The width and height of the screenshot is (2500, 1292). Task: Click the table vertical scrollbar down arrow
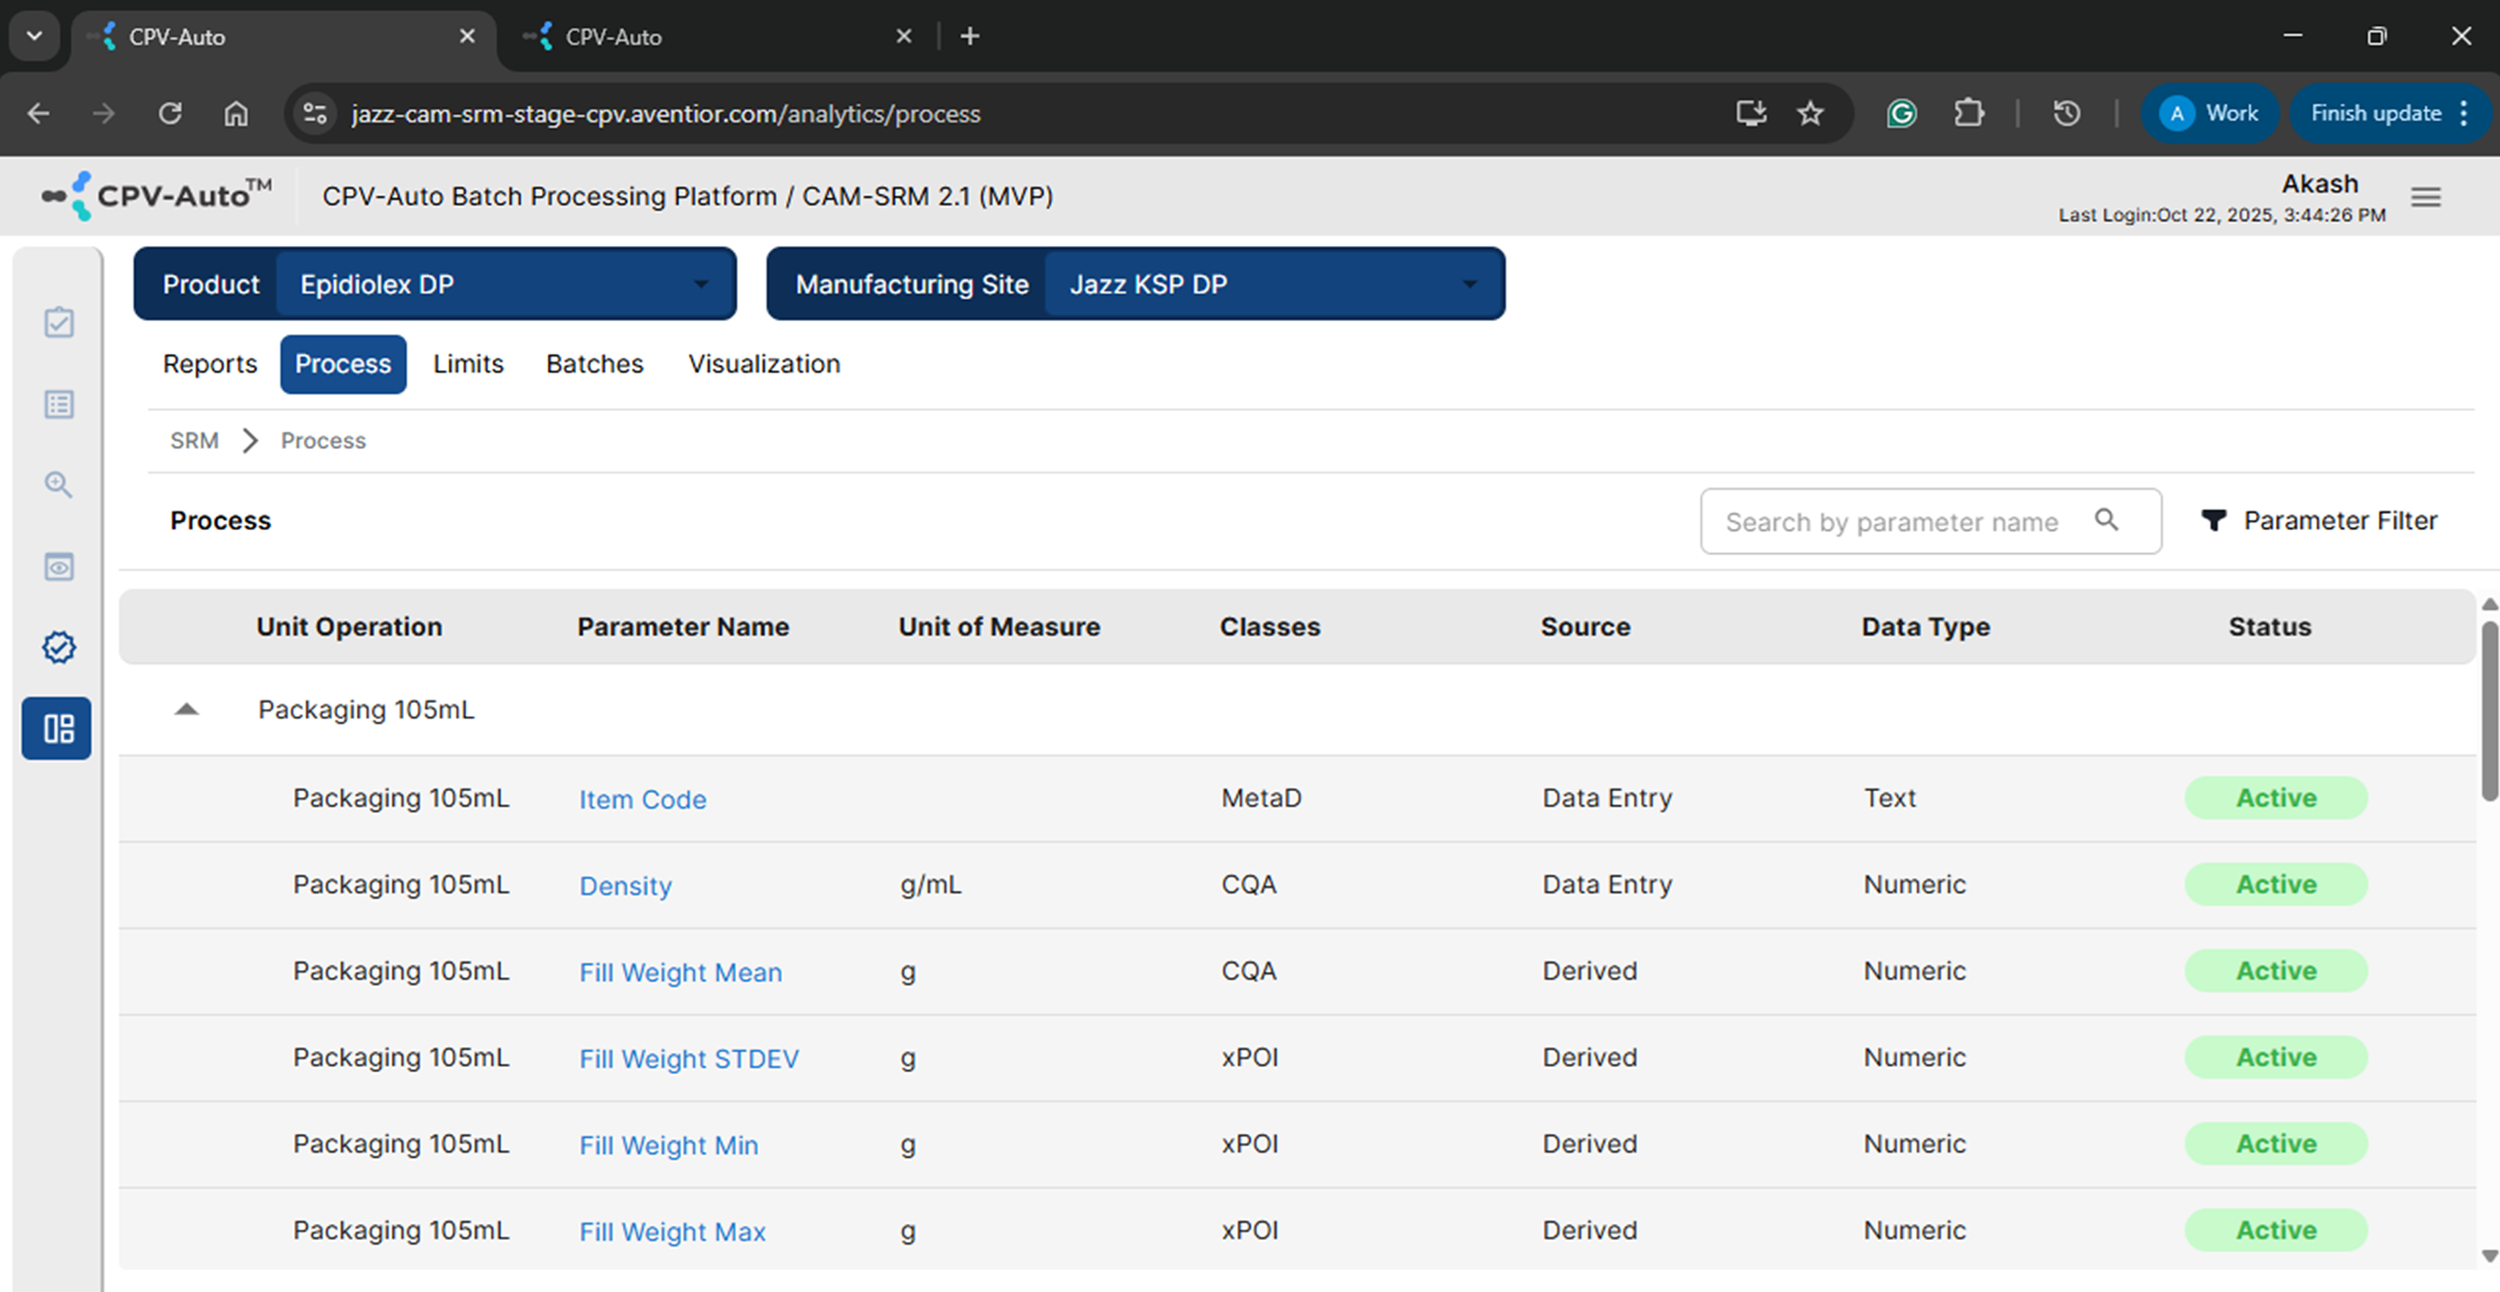click(2488, 1256)
